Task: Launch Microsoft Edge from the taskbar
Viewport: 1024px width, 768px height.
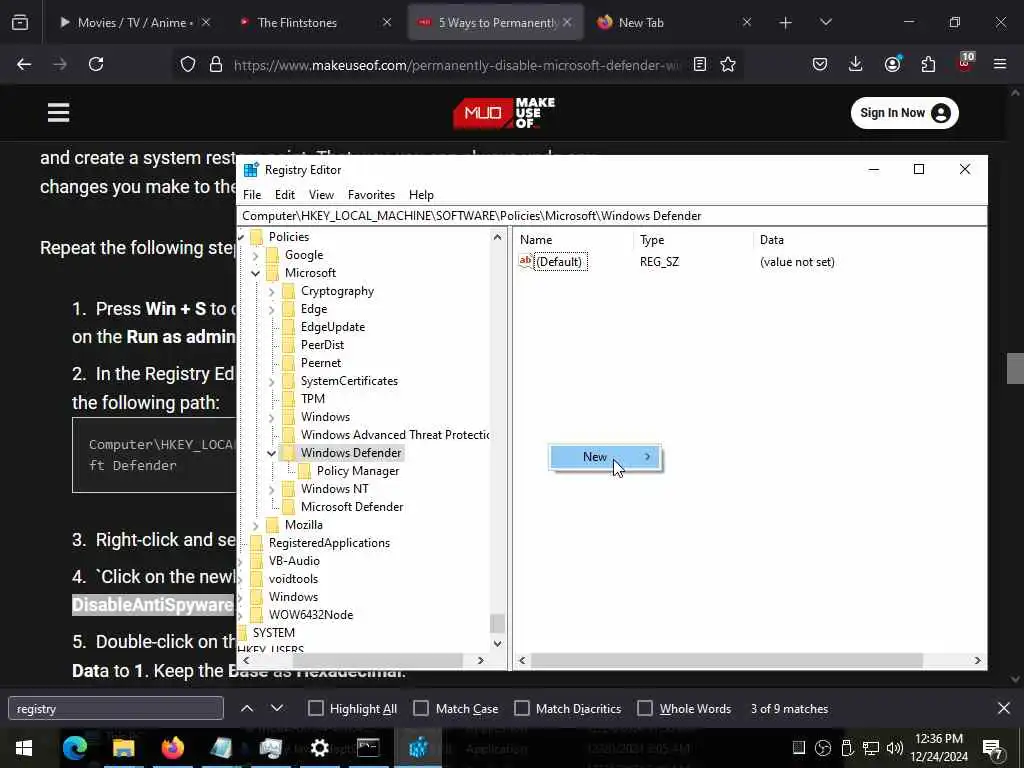Action: (74, 748)
